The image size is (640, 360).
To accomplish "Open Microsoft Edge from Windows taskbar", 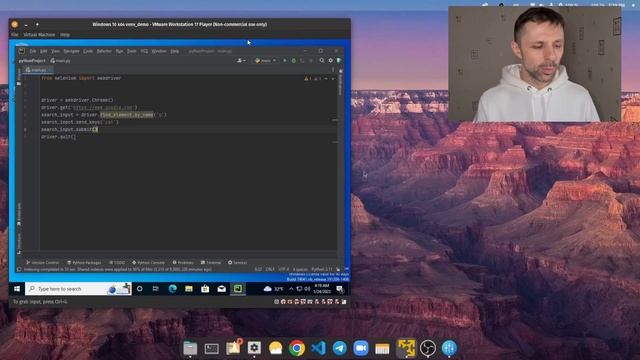I will pos(172,289).
